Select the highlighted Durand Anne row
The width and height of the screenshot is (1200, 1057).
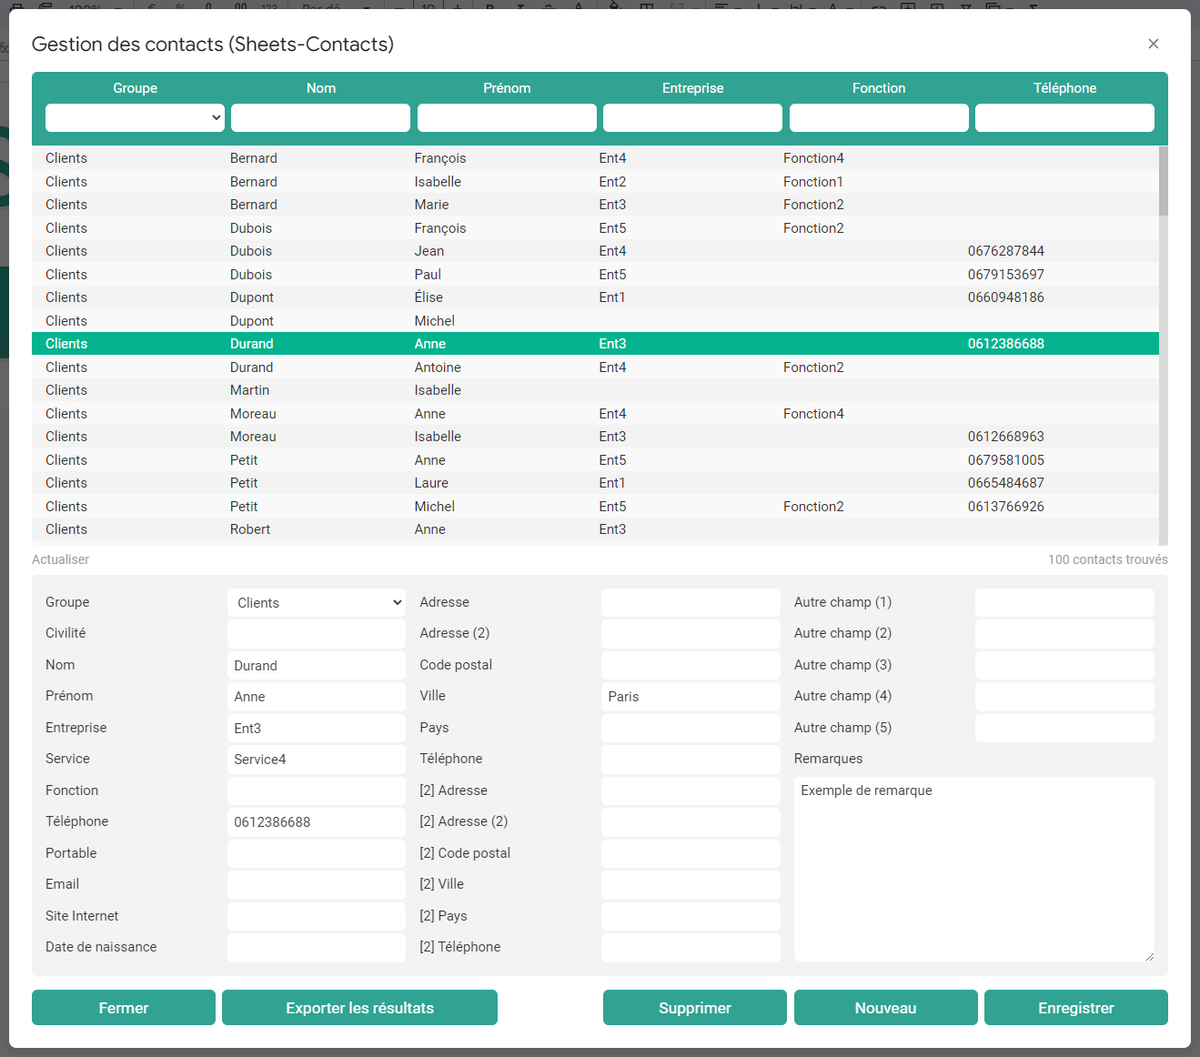(x=595, y=344)
